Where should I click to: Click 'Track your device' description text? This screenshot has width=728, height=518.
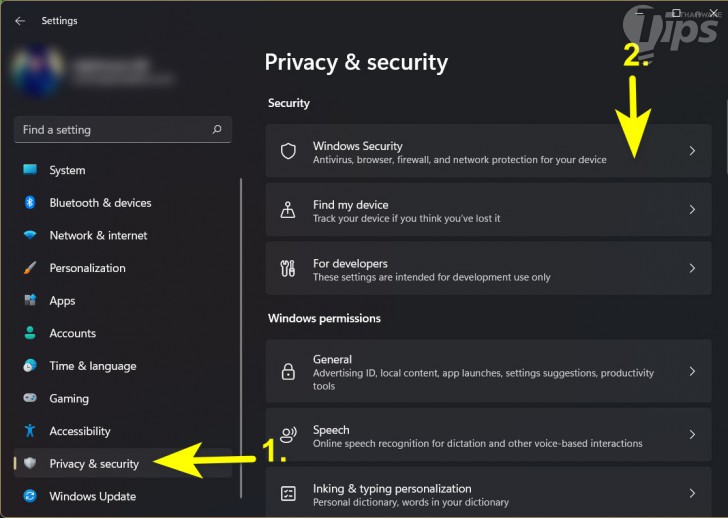(x=406, y=218)
